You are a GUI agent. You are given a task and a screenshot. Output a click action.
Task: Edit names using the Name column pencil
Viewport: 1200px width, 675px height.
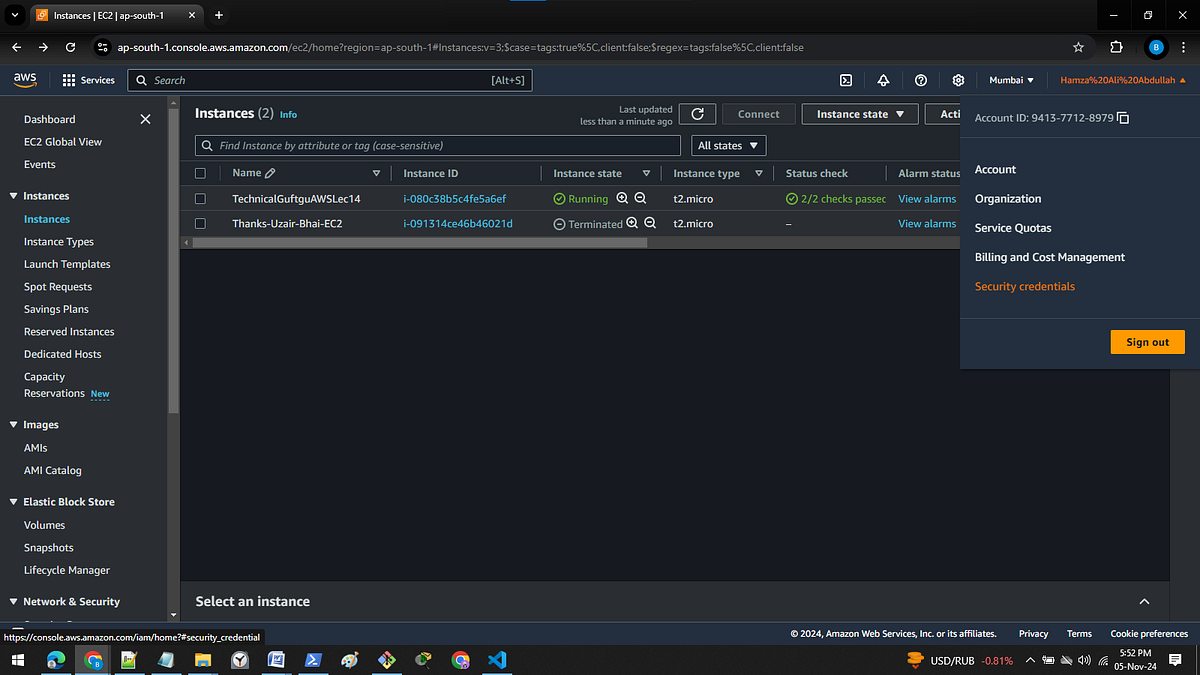click(x=272, y=172)
